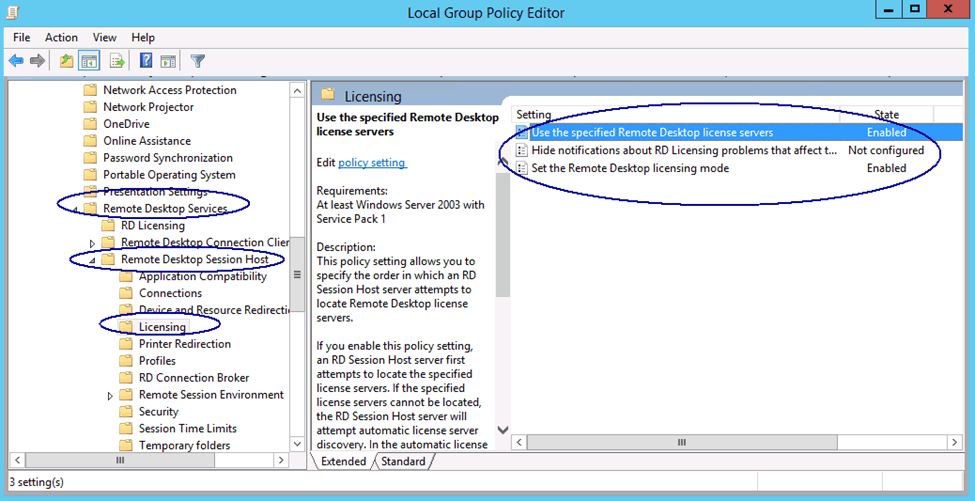Screen dimensions: 975x501
Task: Click the Enabled state of Set licensing mode
Action: (x=887, y=168)
